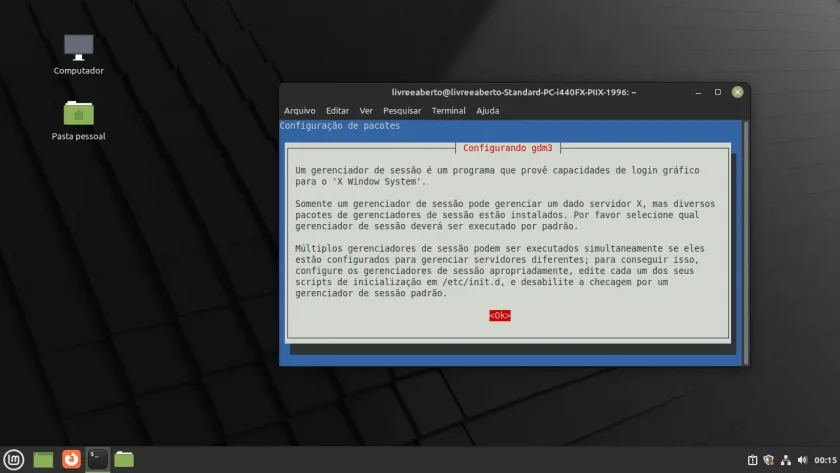Confirm the gdm3 dialog with Ok

[x=500, y=316]
